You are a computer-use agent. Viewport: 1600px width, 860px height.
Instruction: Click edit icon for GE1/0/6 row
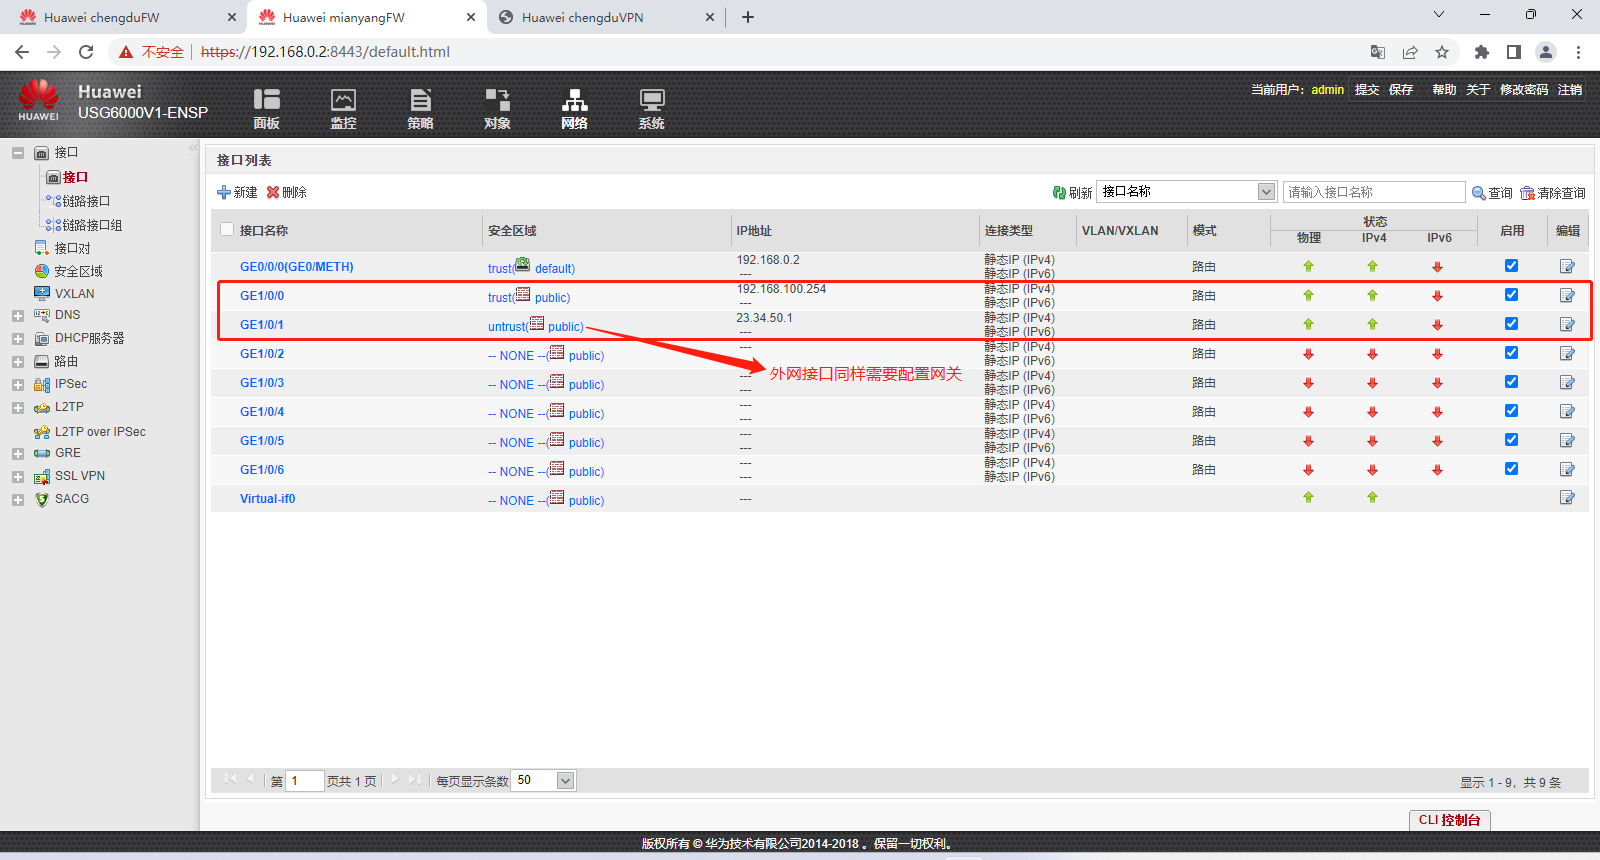point(1567,470)
